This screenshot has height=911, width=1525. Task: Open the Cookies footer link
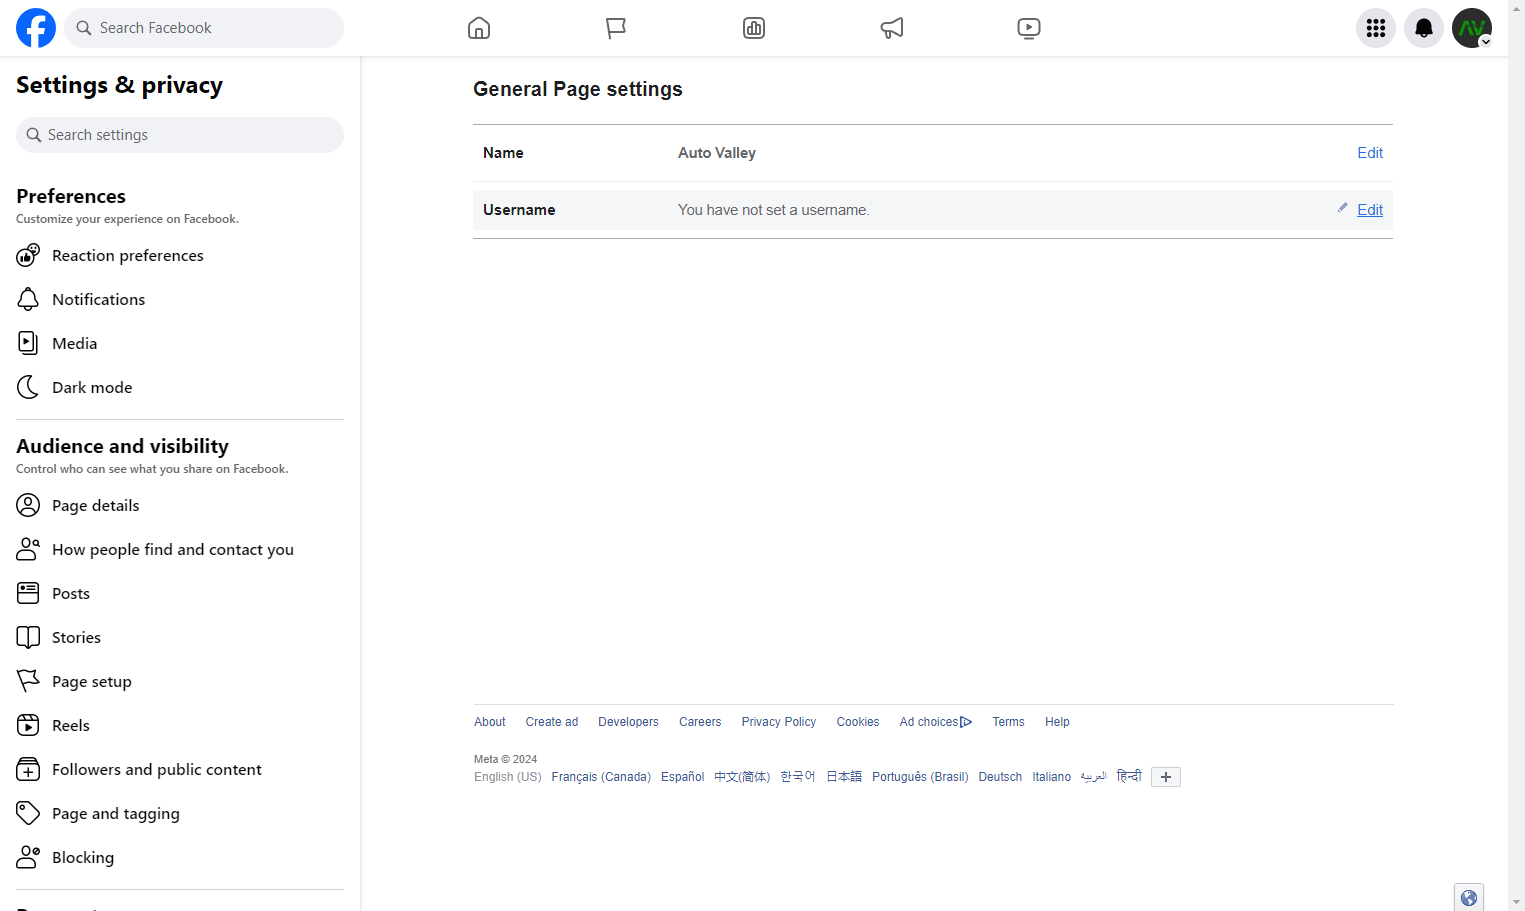858,722
